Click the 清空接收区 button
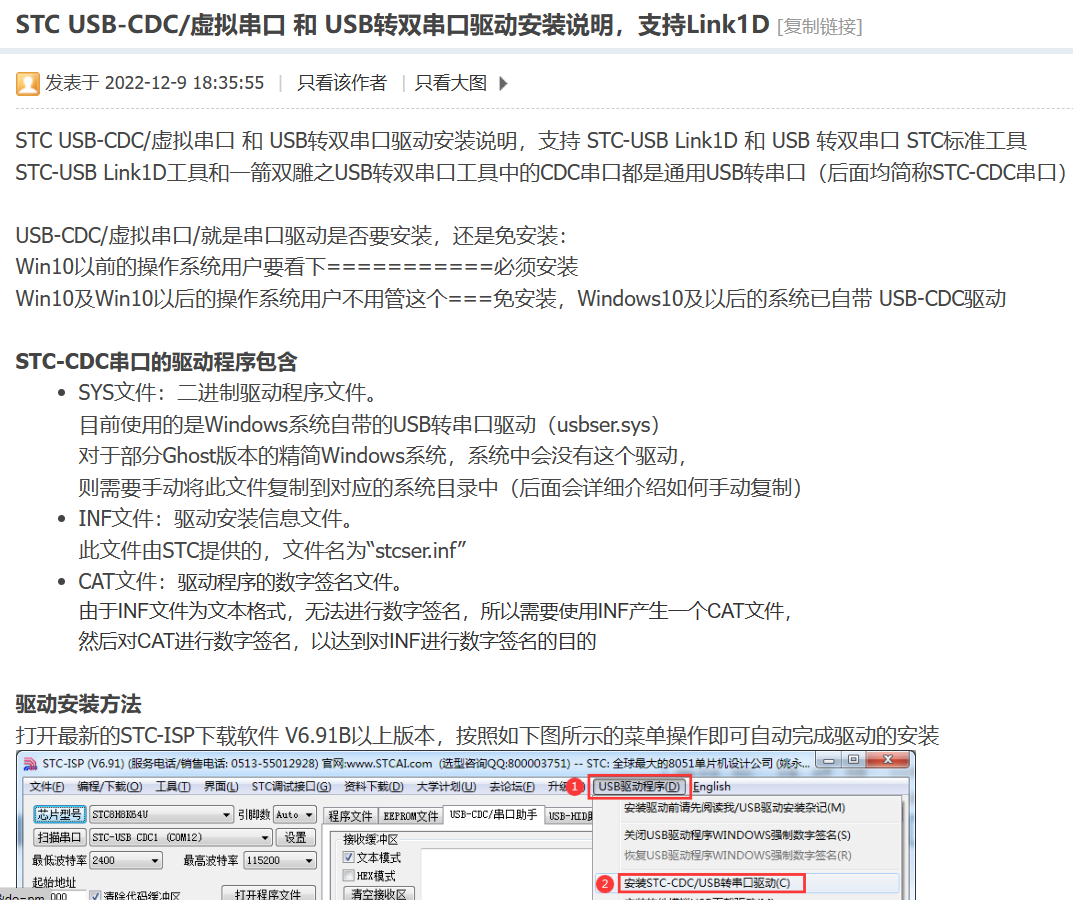This screenshot has height=900, width=1073. point(378,894)
